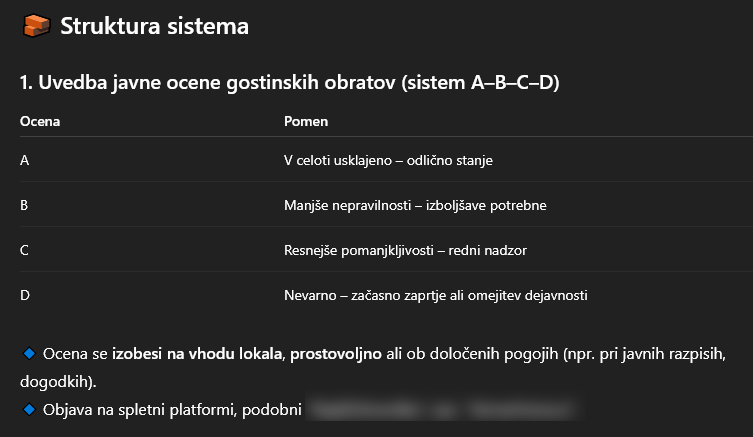Click the blue diamond bullet before Objava na

29,410
